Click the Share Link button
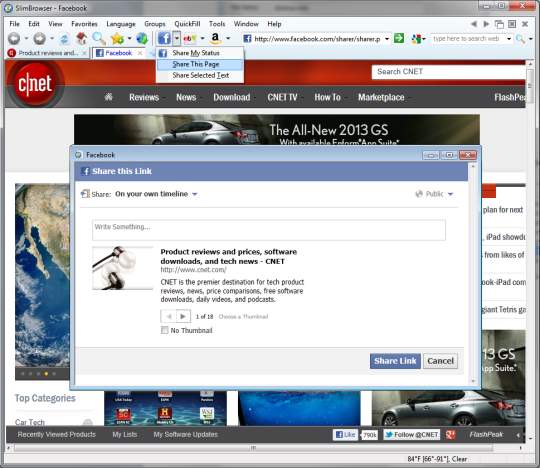540x468 pixels. pyautogui.click(x=395, y=361)
